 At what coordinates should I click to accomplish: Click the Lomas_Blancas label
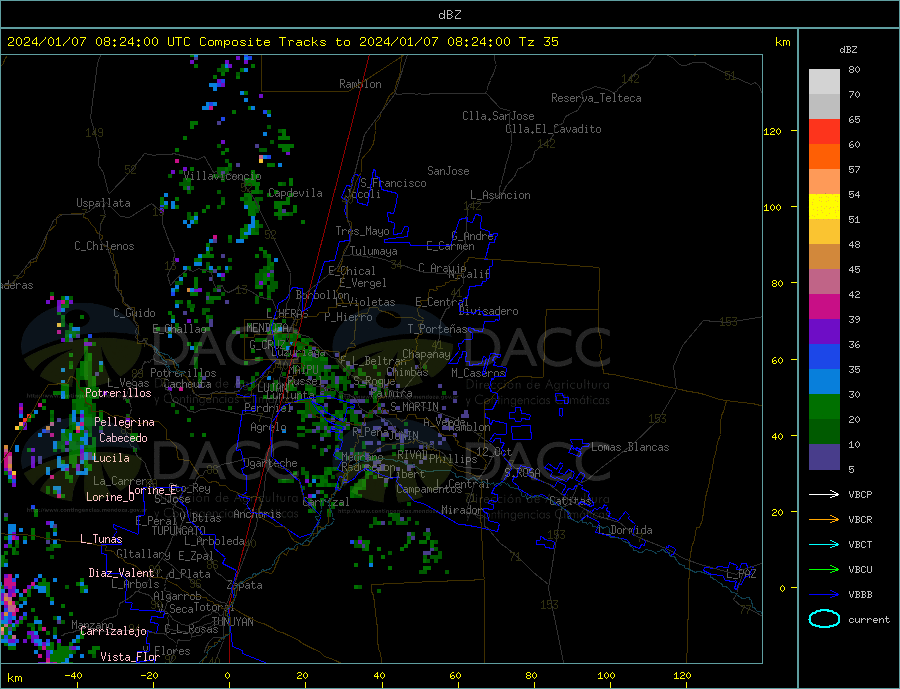click(x=630, y=447)
